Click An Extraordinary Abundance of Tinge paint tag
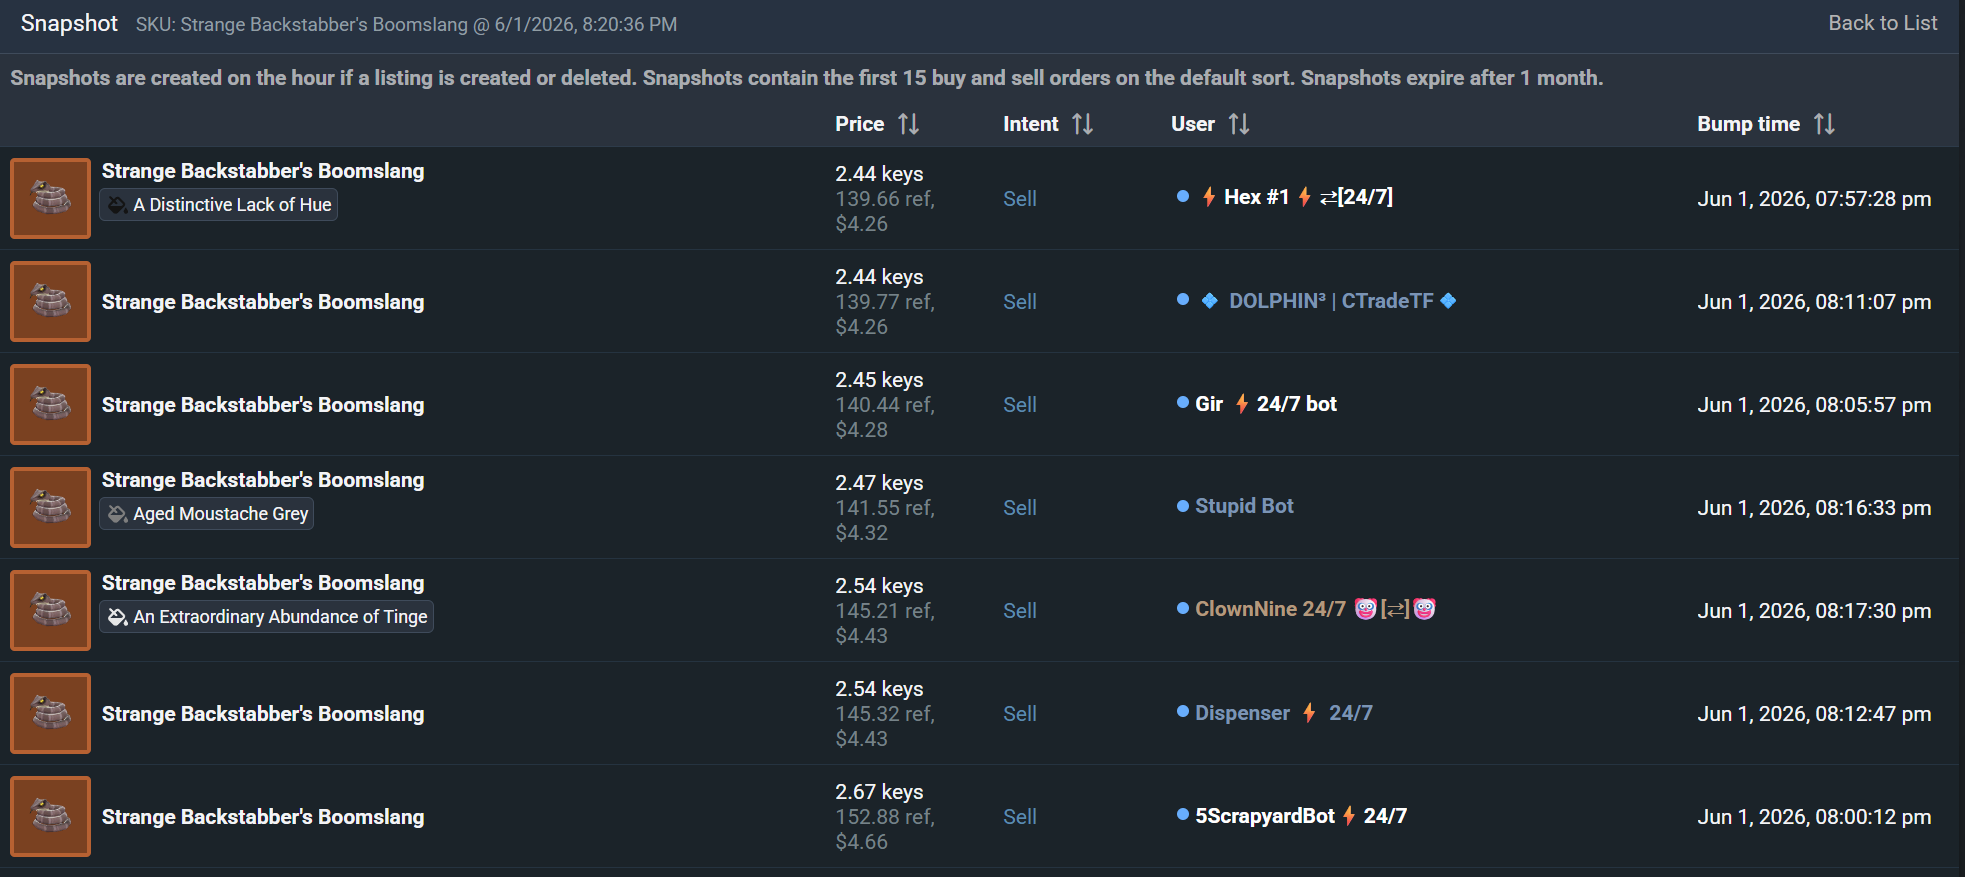Screen dimensions: 1965x877 267,617
